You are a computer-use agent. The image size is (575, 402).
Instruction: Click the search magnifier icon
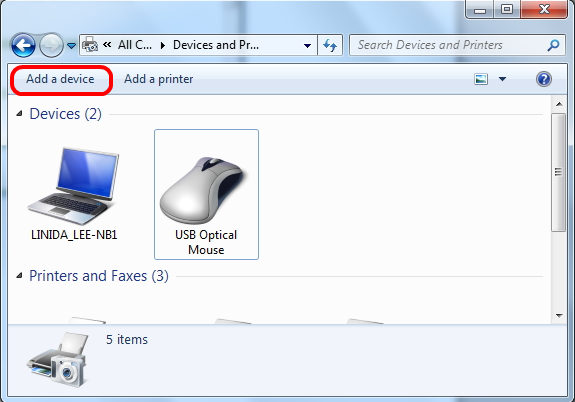553,45
